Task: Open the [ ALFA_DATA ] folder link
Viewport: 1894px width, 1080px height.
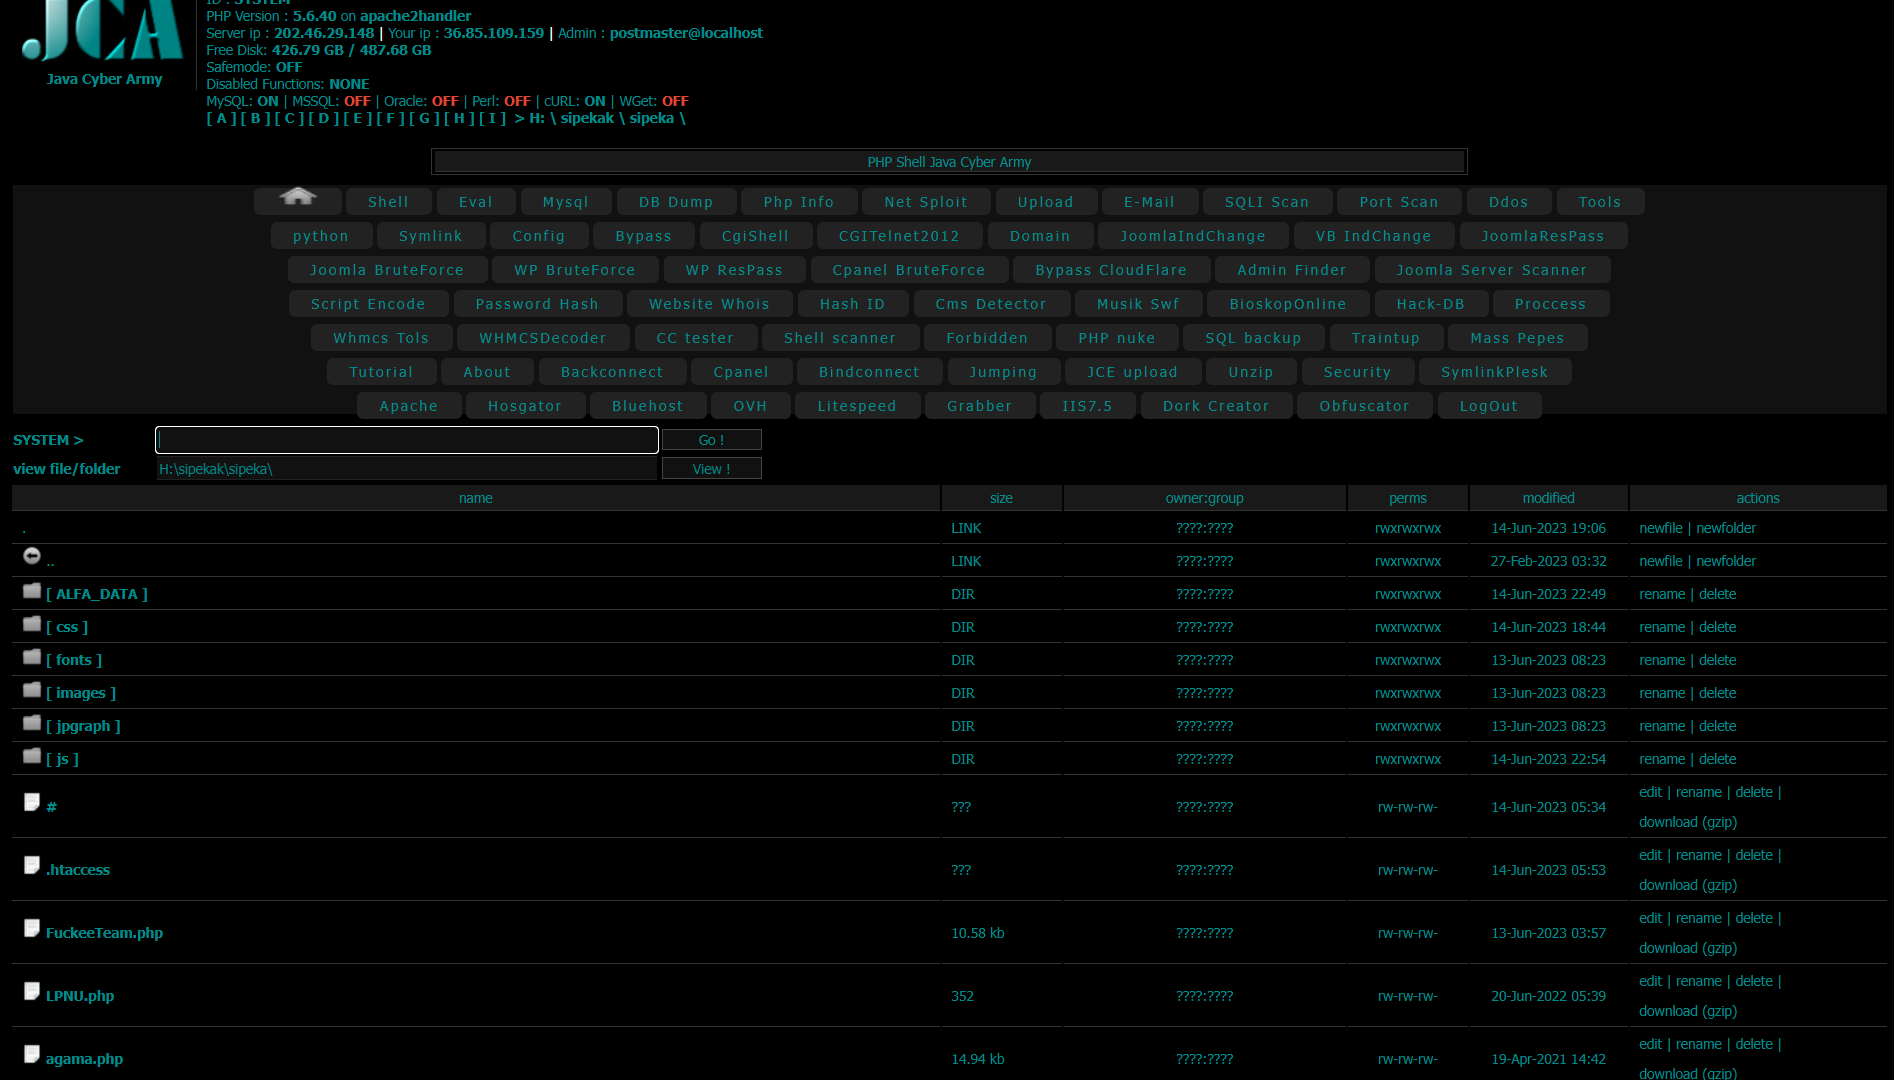Action: 97,594
